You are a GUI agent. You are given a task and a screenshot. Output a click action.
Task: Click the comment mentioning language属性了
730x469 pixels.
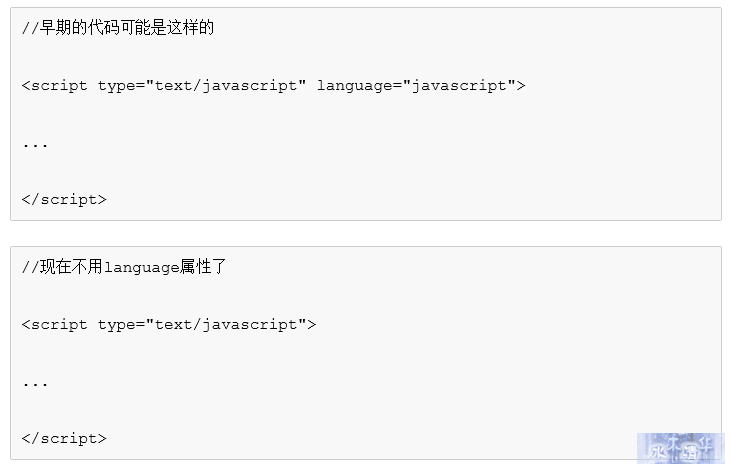pyautogui.click(x=124, y=267)
